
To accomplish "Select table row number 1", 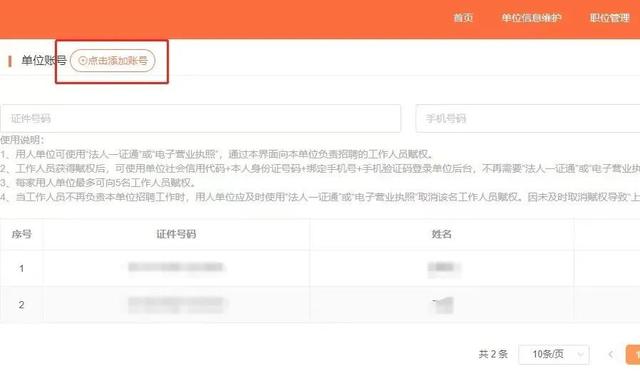I will coord(320,268).
